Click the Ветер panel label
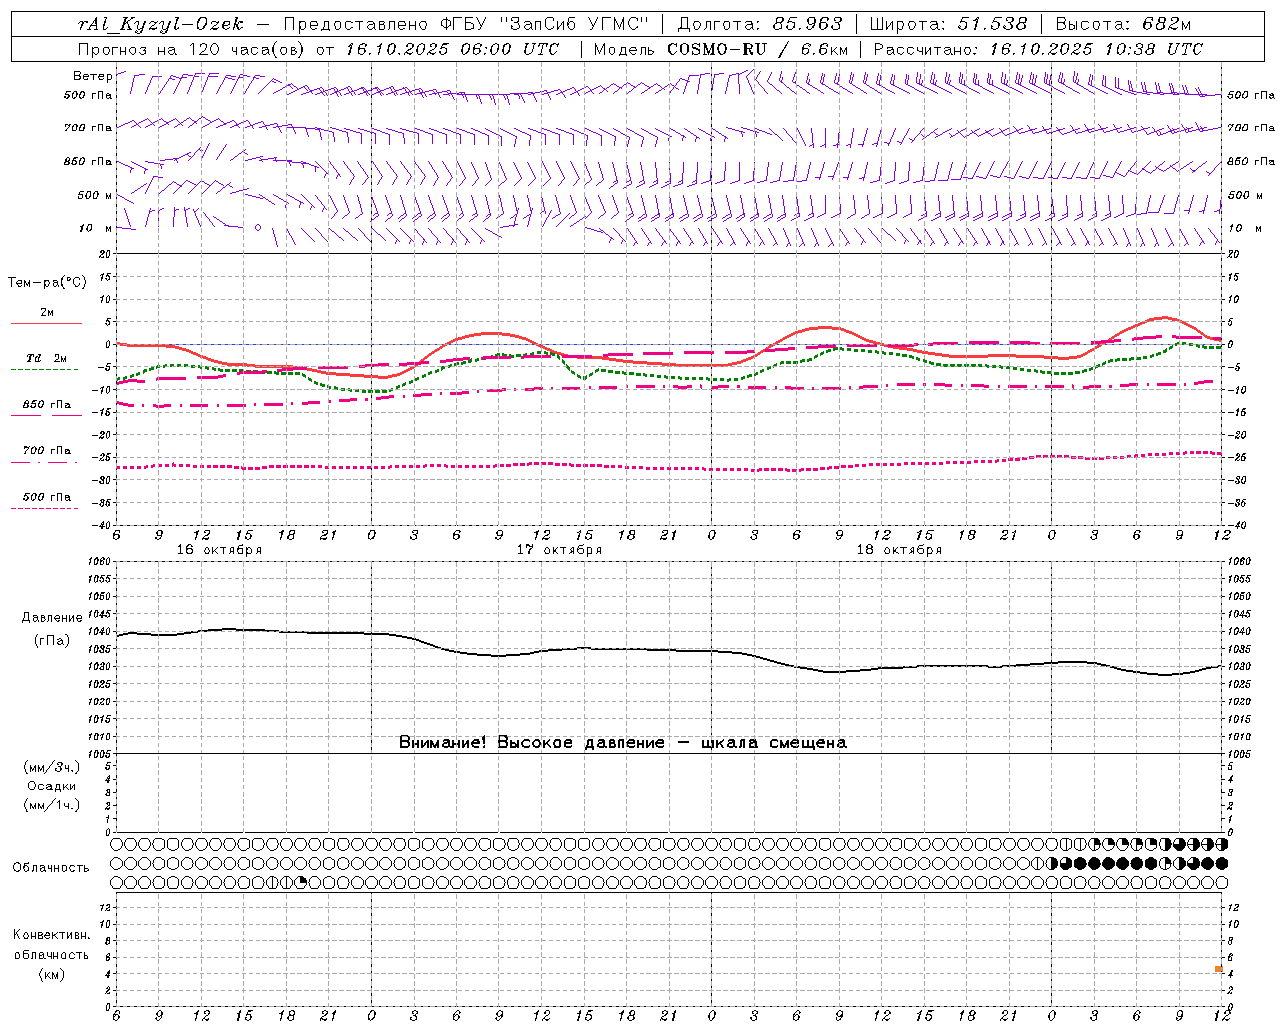This screenshot has width=1280, height=1024. (x=92, y=76)
